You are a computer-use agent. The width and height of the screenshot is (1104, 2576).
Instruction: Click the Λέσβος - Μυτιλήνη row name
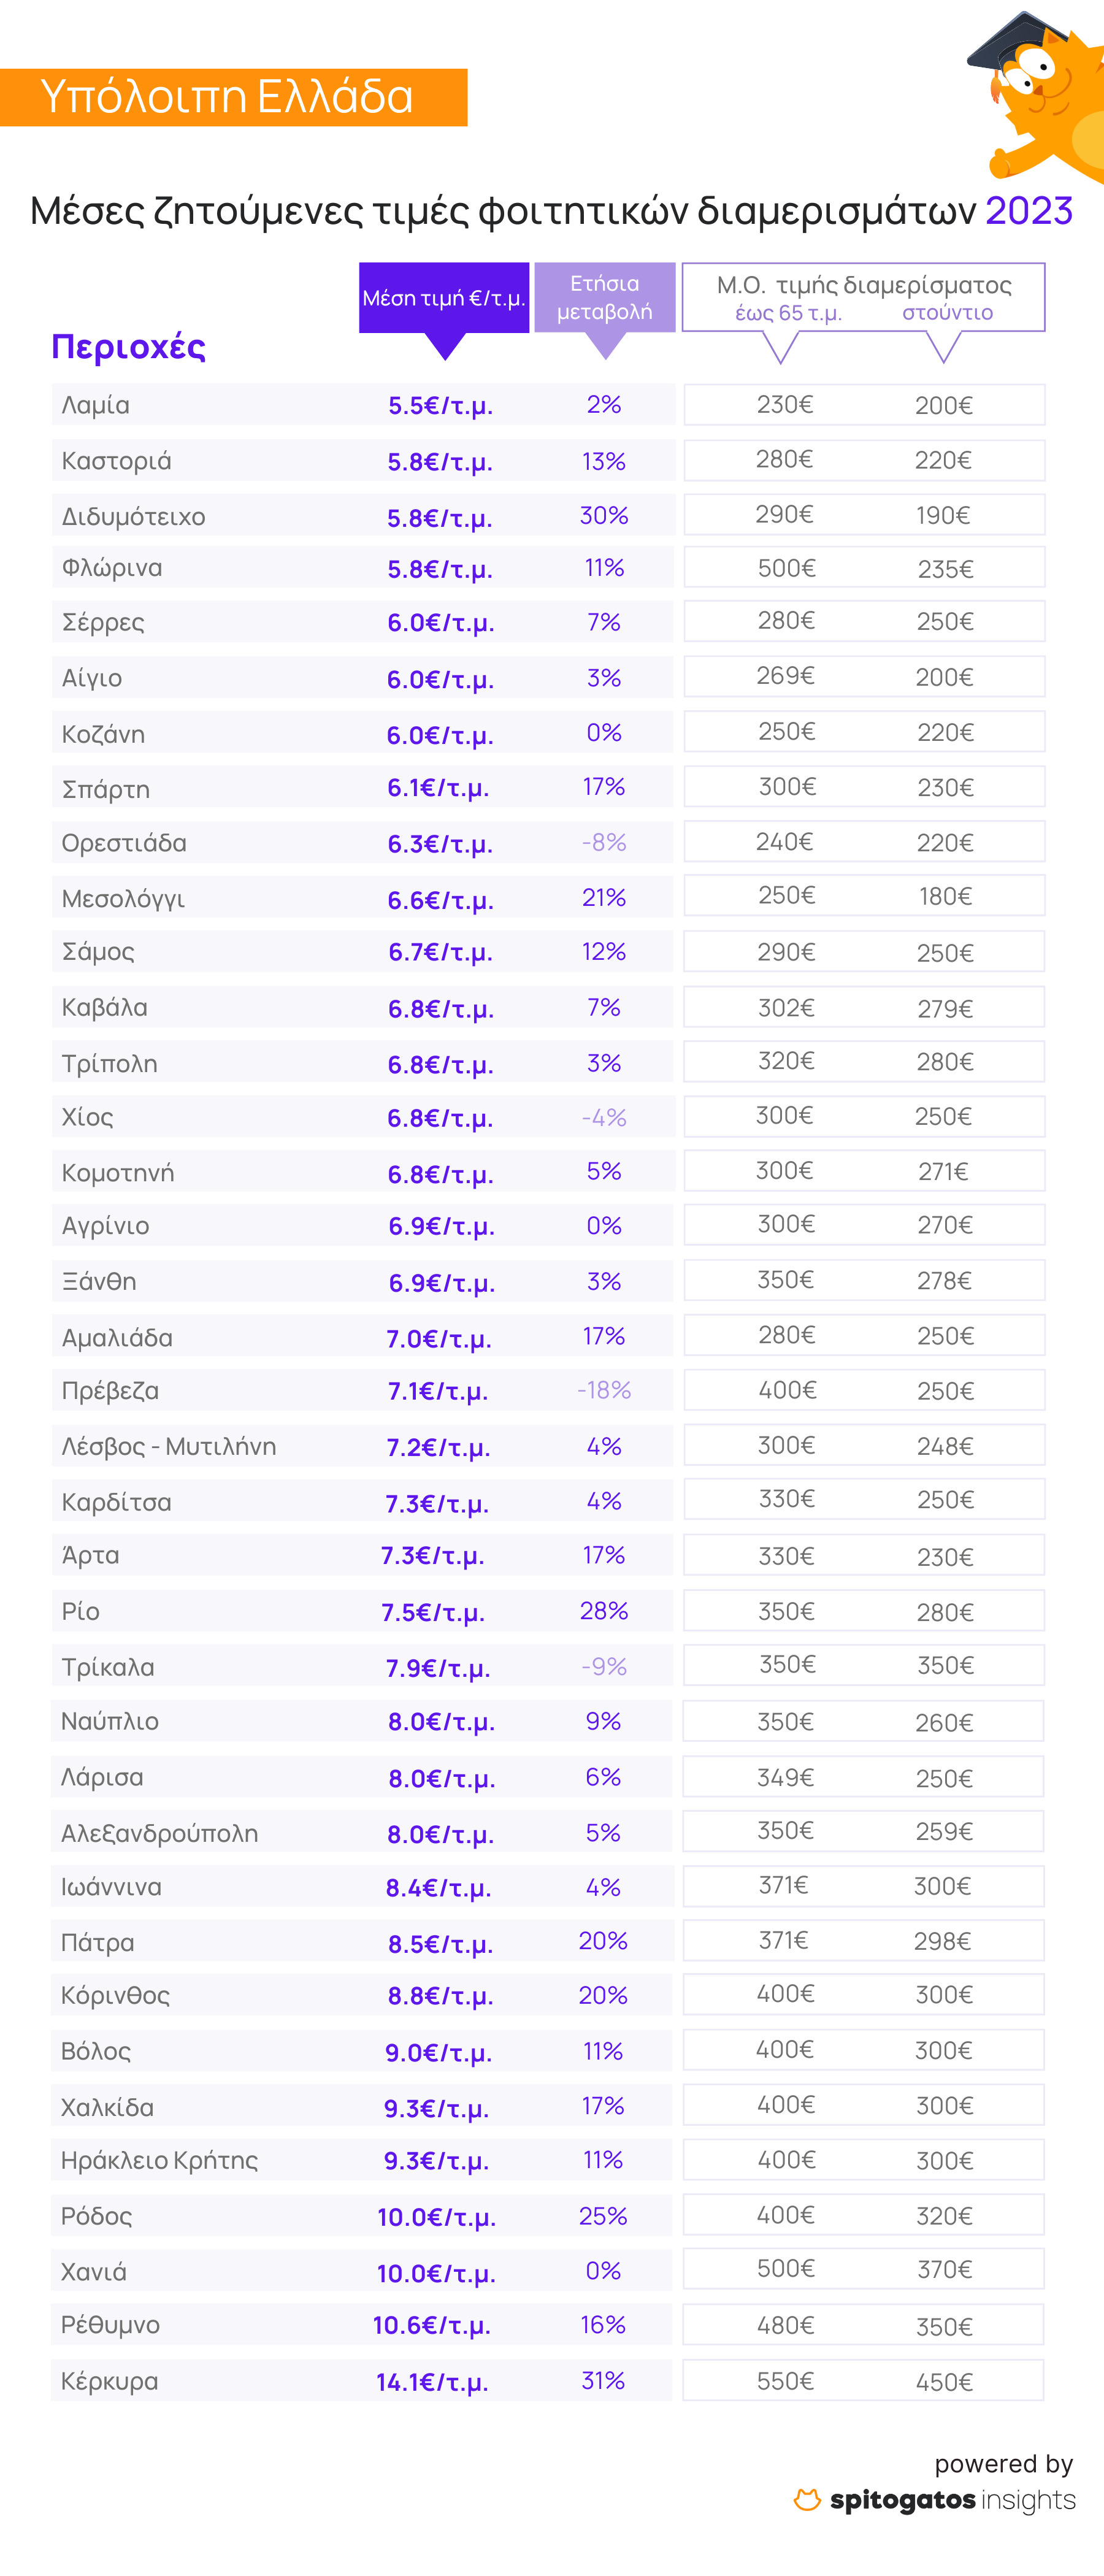pyautogui.click(x=168, y=1446)
